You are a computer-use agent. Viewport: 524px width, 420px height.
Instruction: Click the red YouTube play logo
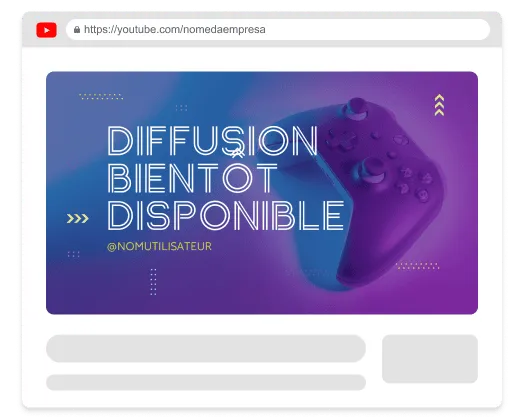pyautogui.click(x=46, y=30)
